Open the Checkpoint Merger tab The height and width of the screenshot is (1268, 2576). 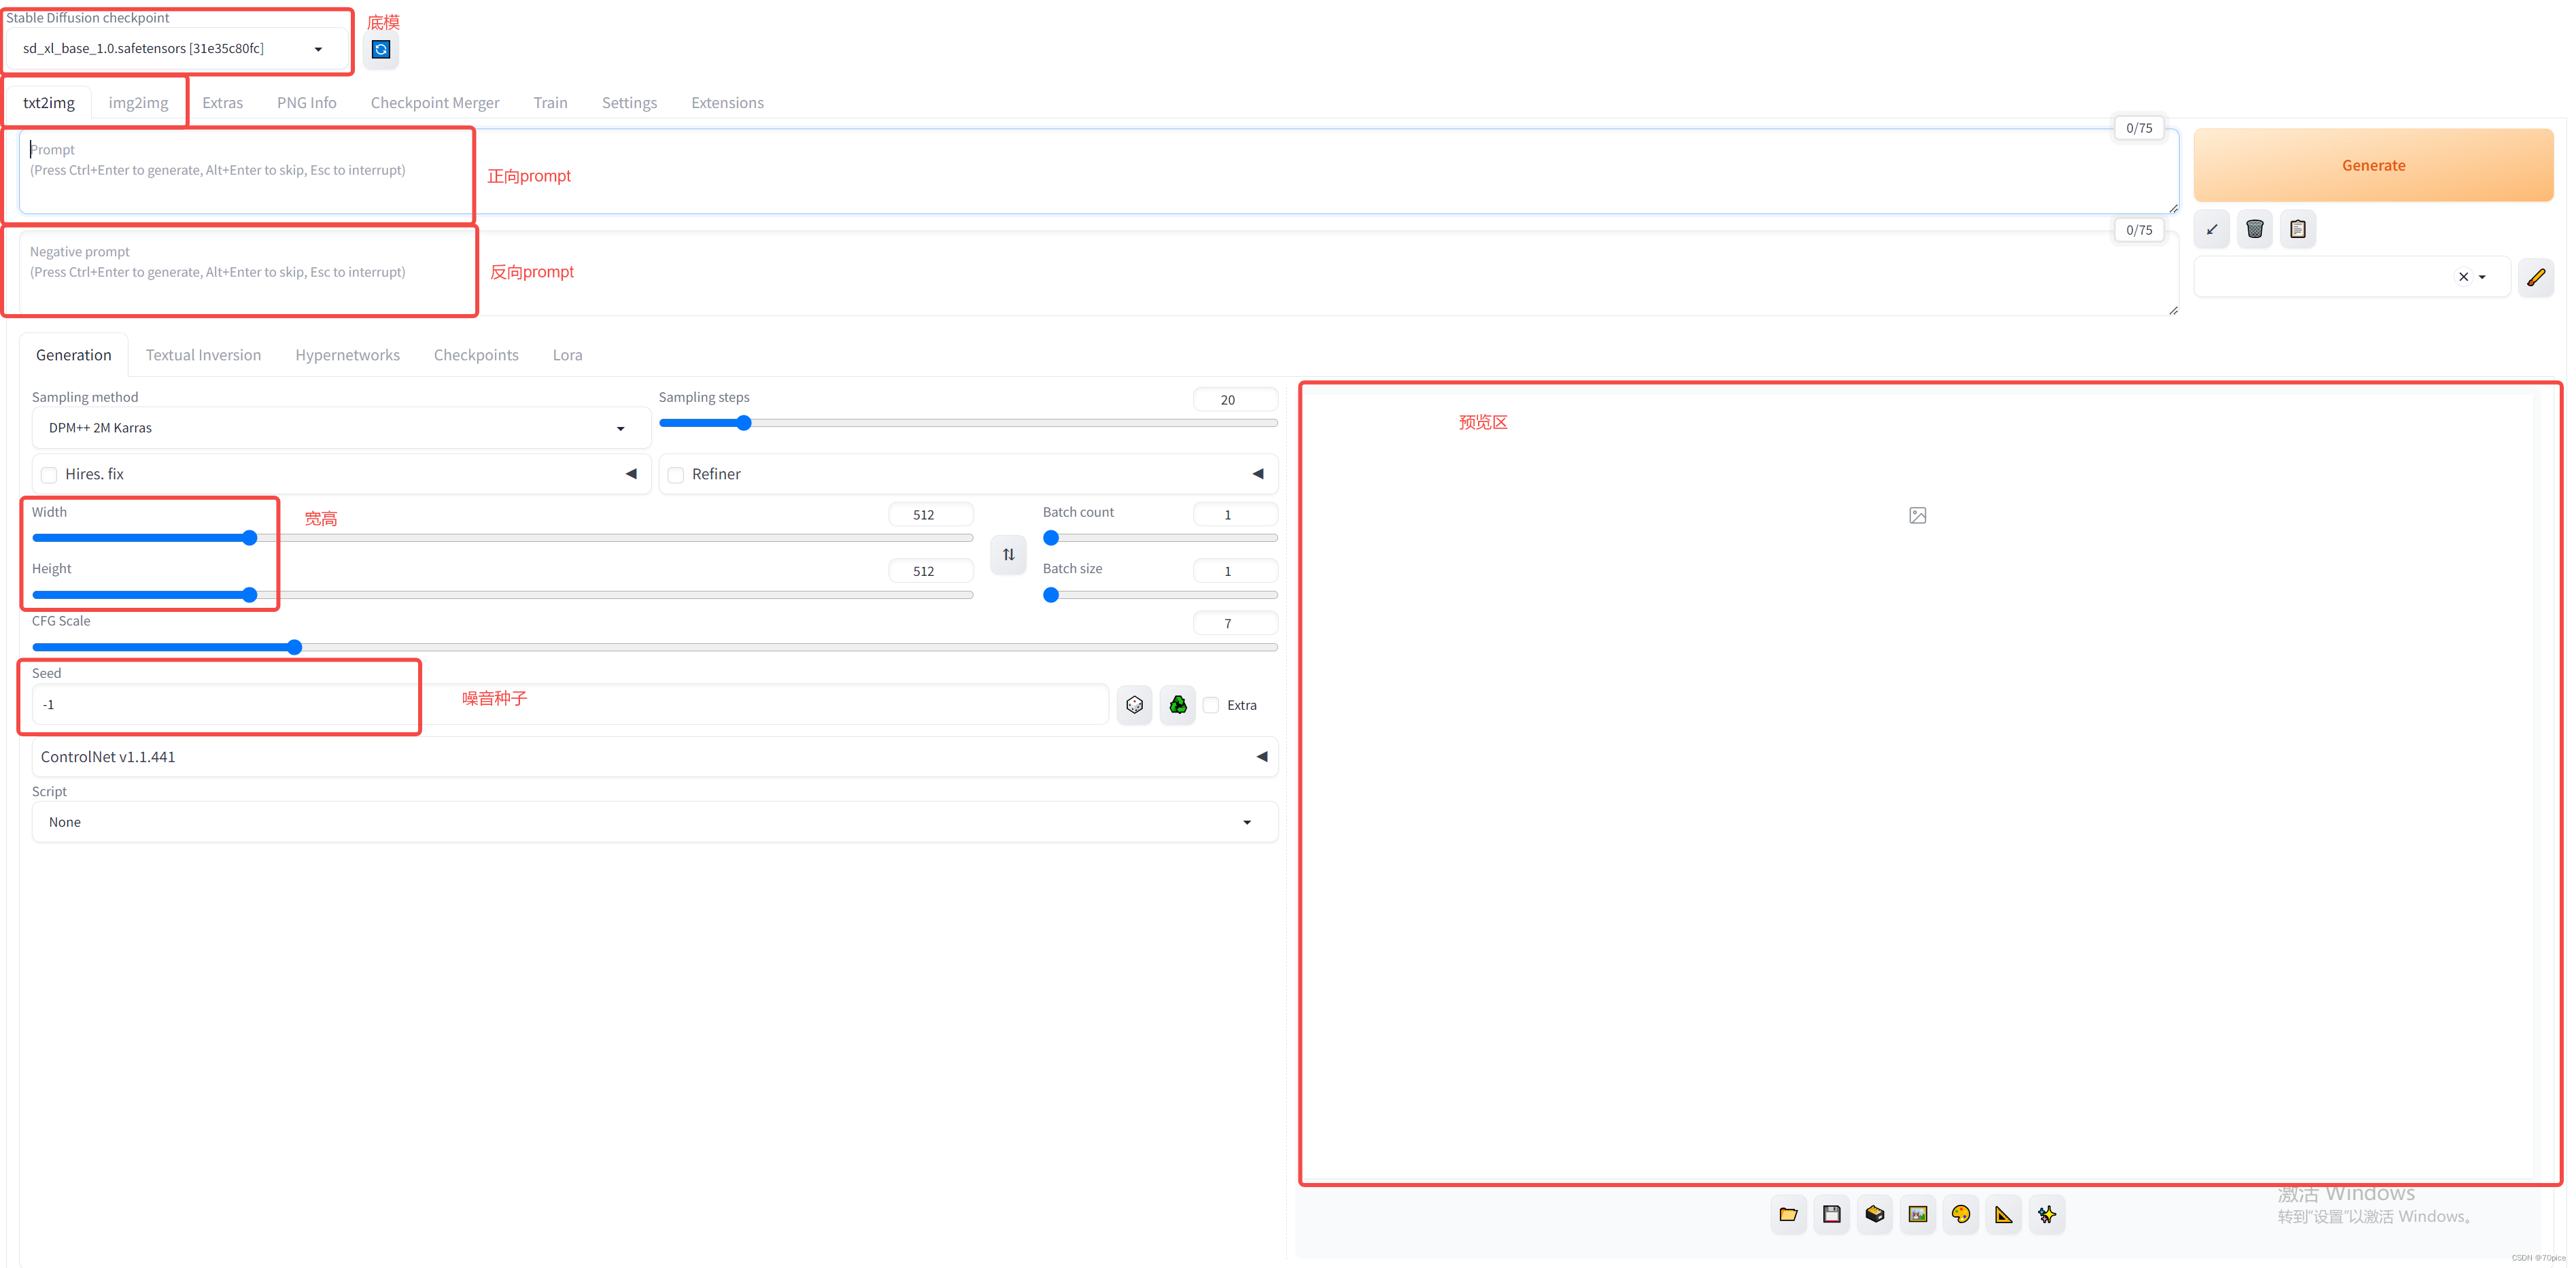coord(435,102)
